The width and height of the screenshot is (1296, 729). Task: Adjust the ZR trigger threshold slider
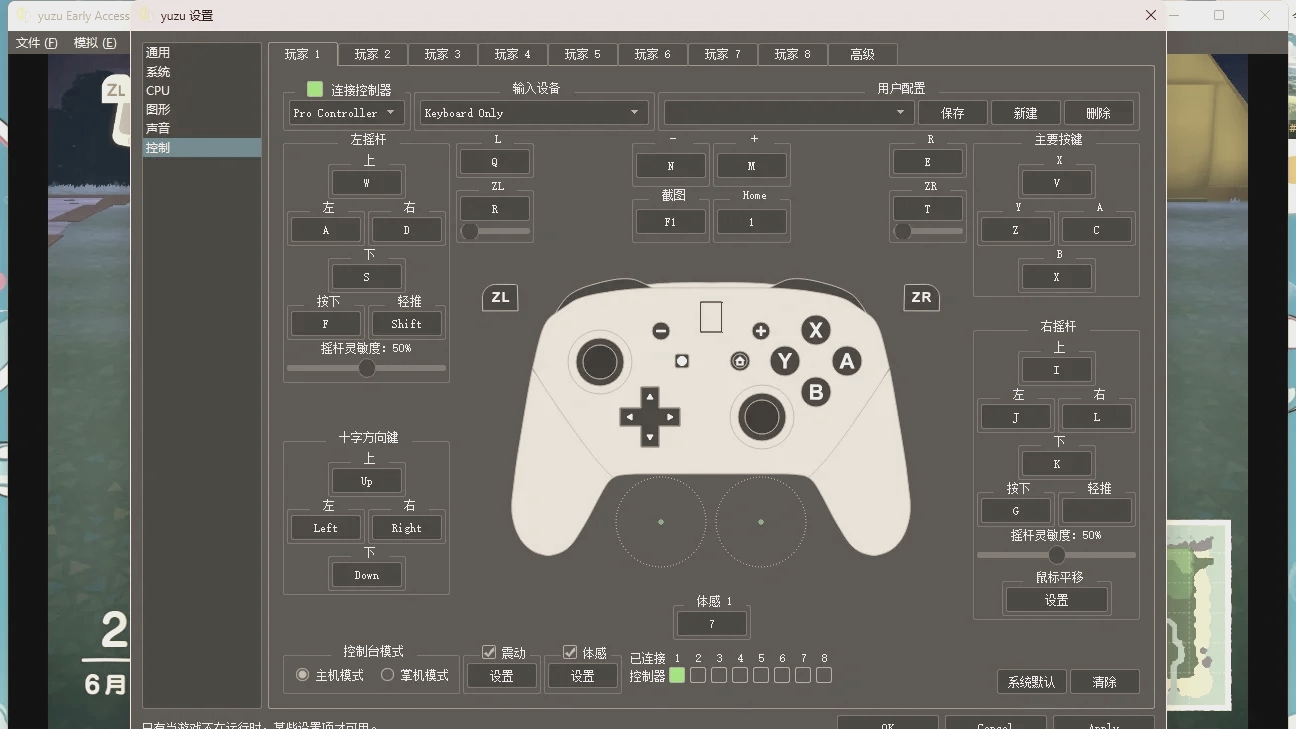coord(928,231)
